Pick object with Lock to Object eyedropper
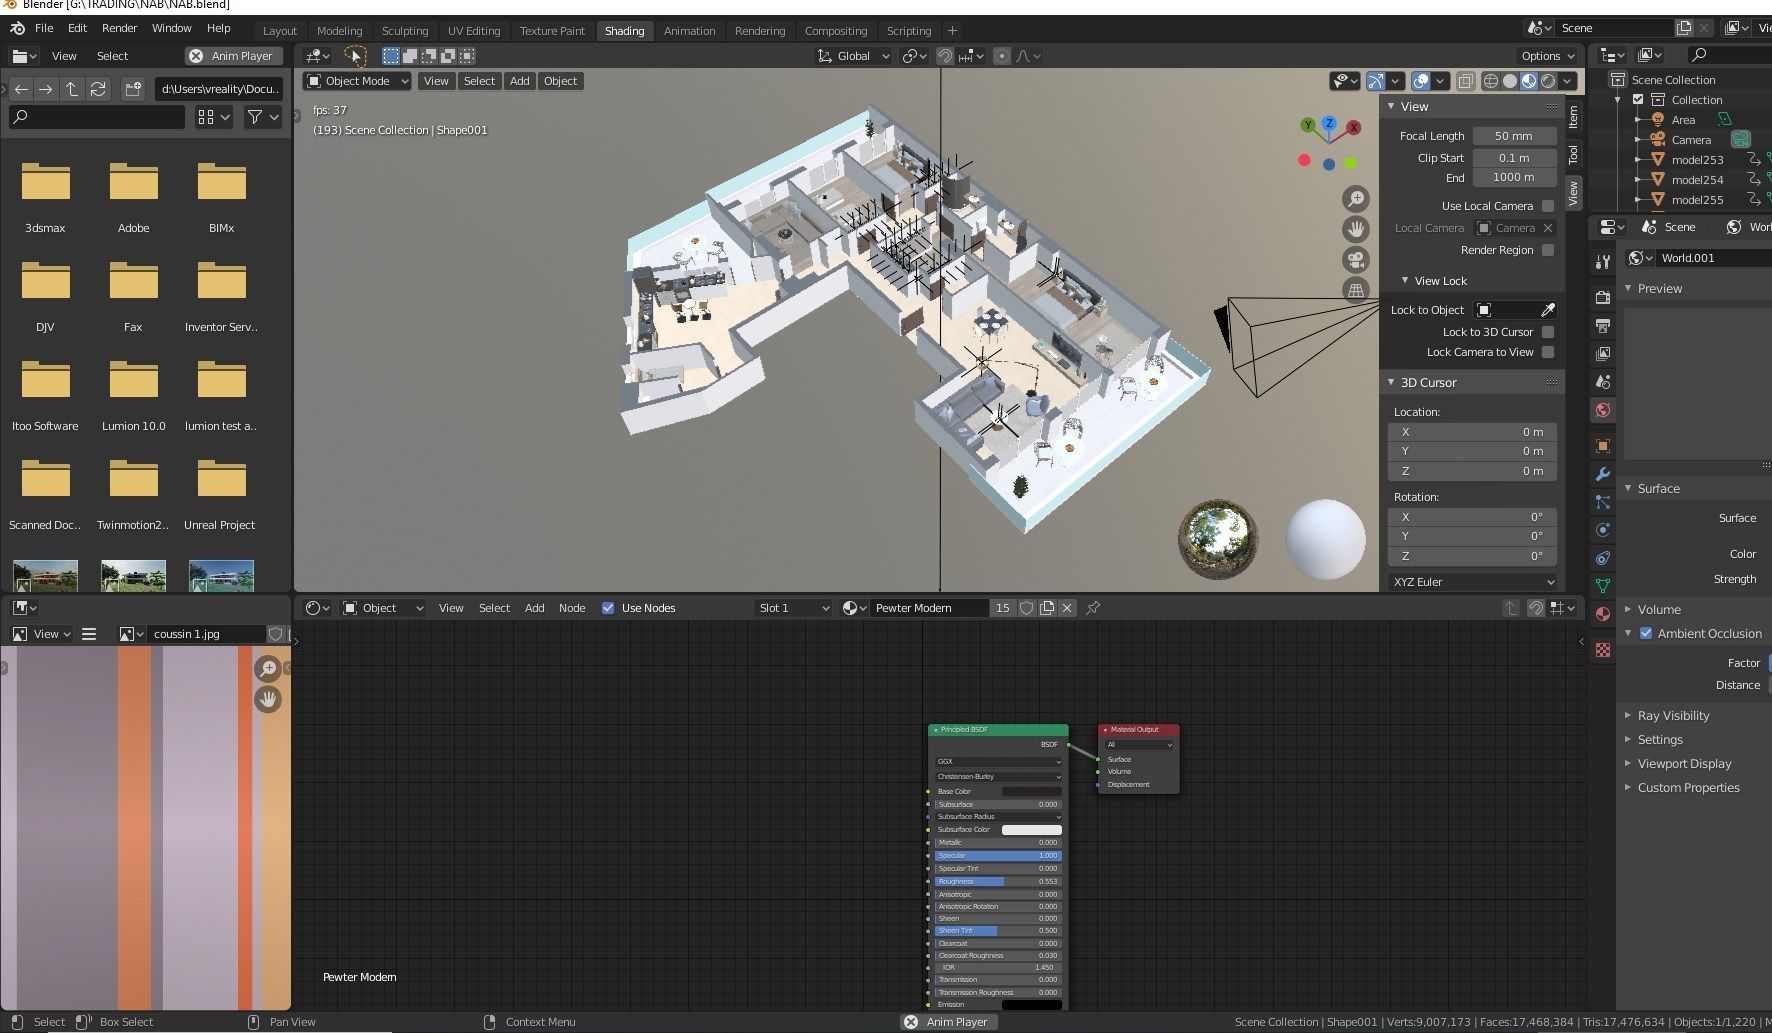This screenshot has height=1033, width=1772. (x=1547, y=310)
